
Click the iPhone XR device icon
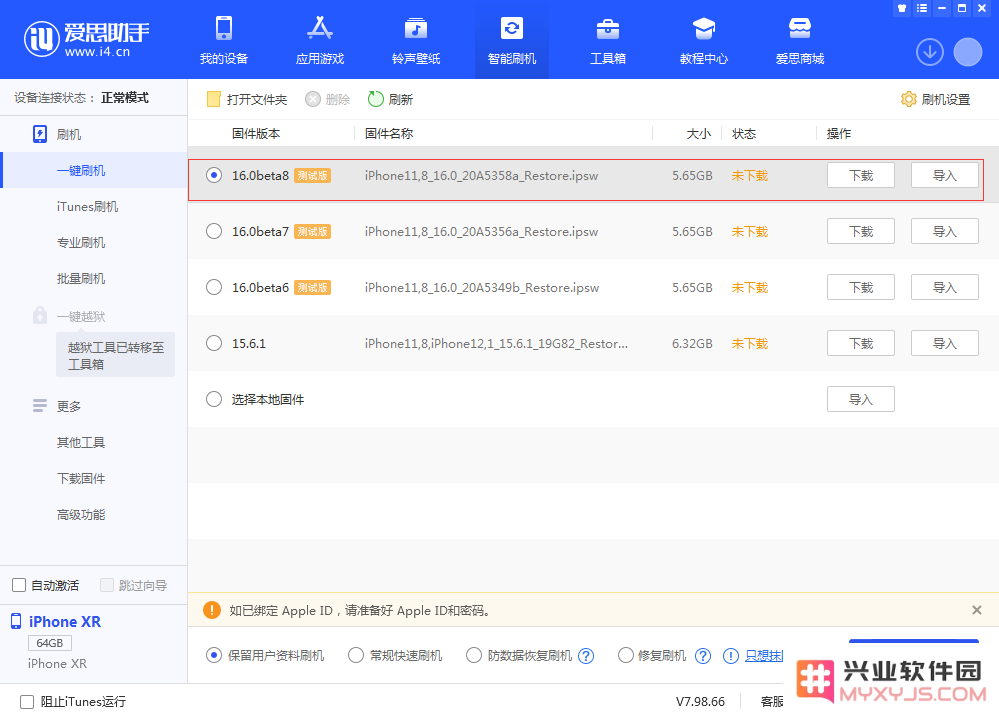click(x=16, y=621)
